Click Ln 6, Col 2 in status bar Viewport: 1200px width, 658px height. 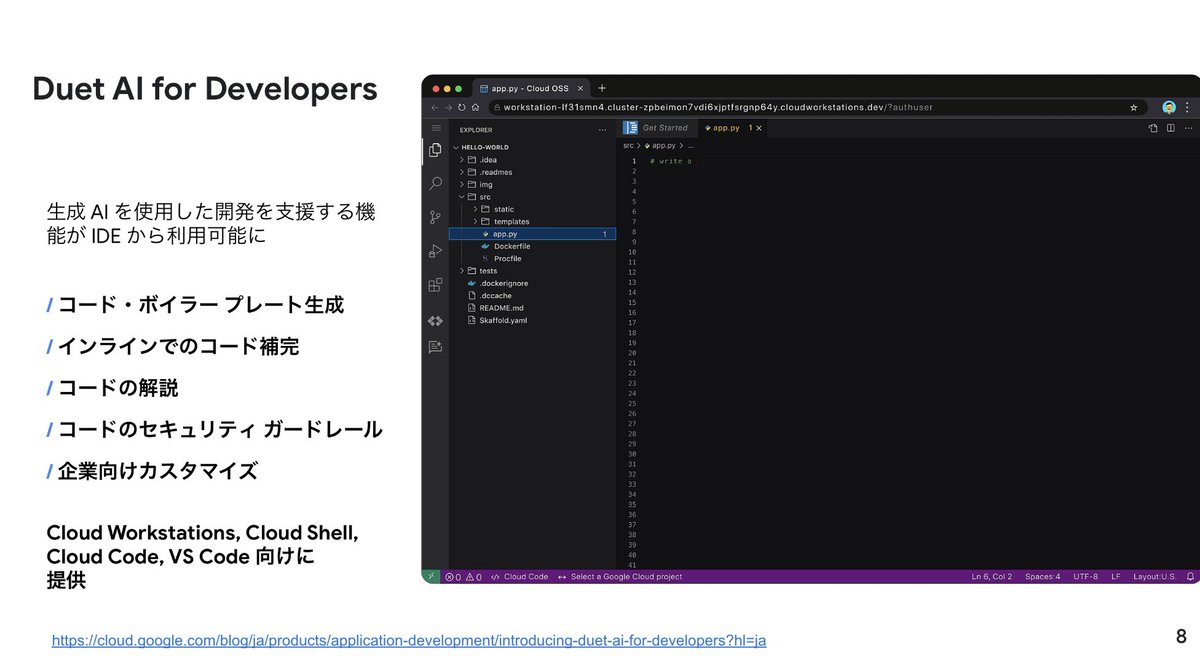pyautogui.click(x=992, y=577)
